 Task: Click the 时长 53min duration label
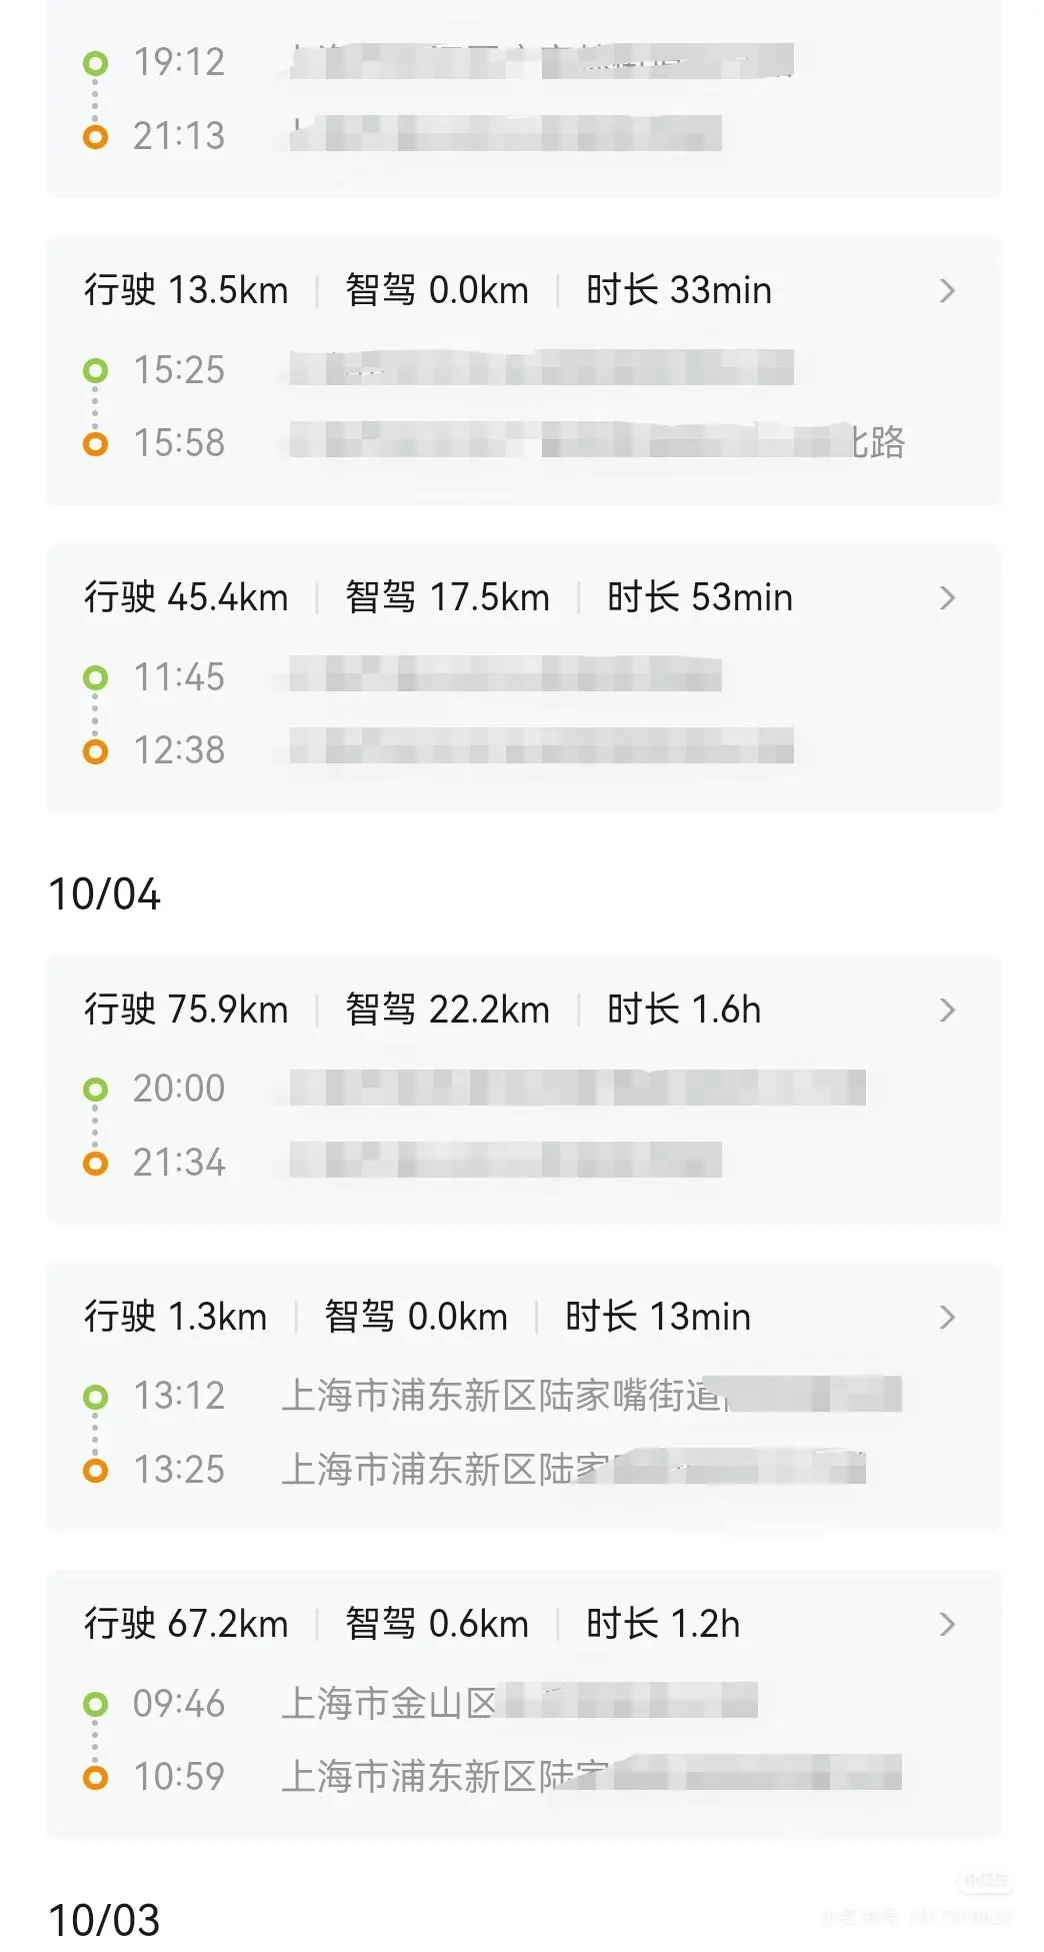[x=699, y=598]
